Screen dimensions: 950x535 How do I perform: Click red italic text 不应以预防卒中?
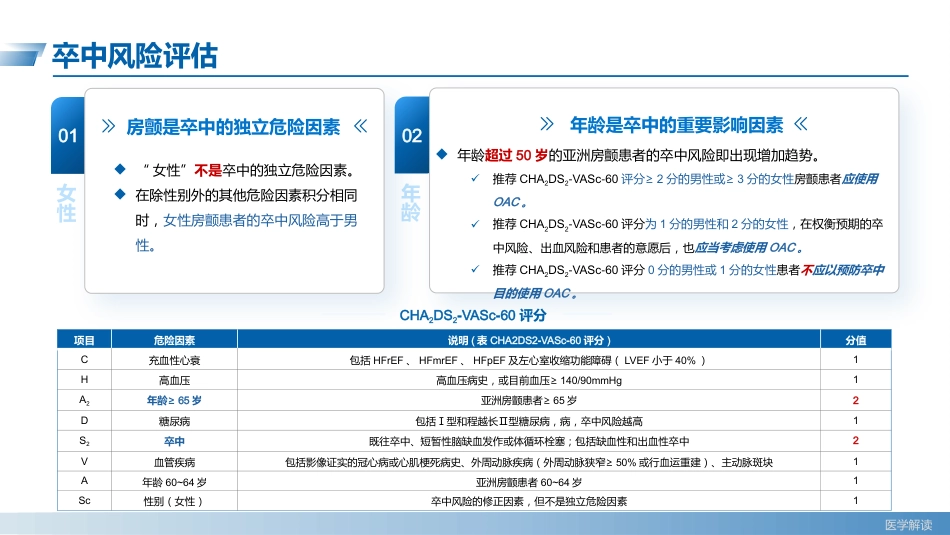843,270
